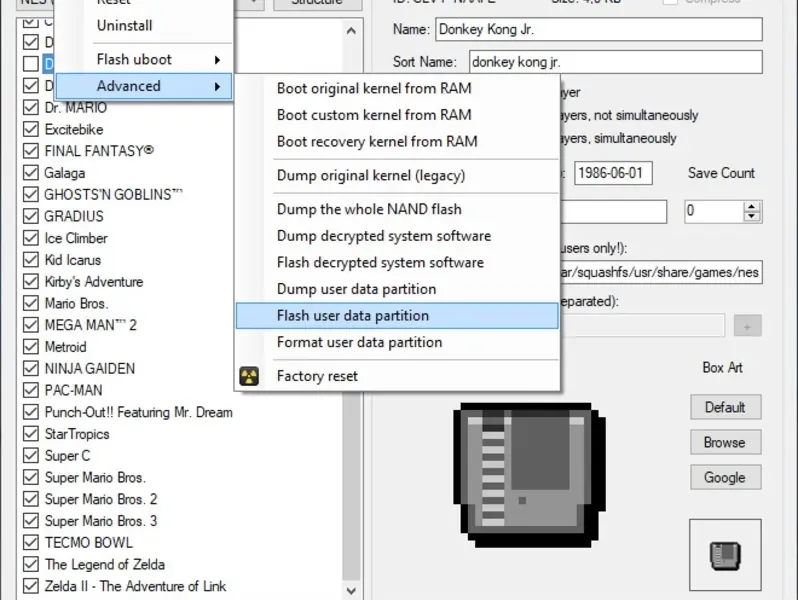Select Super C in the list

click(67, 456)
